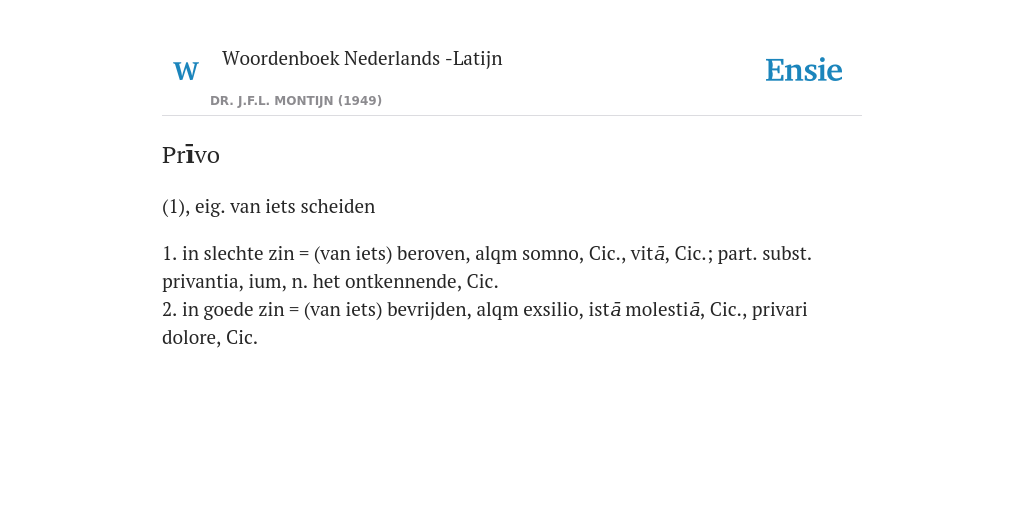Open the Woordenboek Nederlands -Latijn title
1024x512 pixels.
(x=362, y=58)
